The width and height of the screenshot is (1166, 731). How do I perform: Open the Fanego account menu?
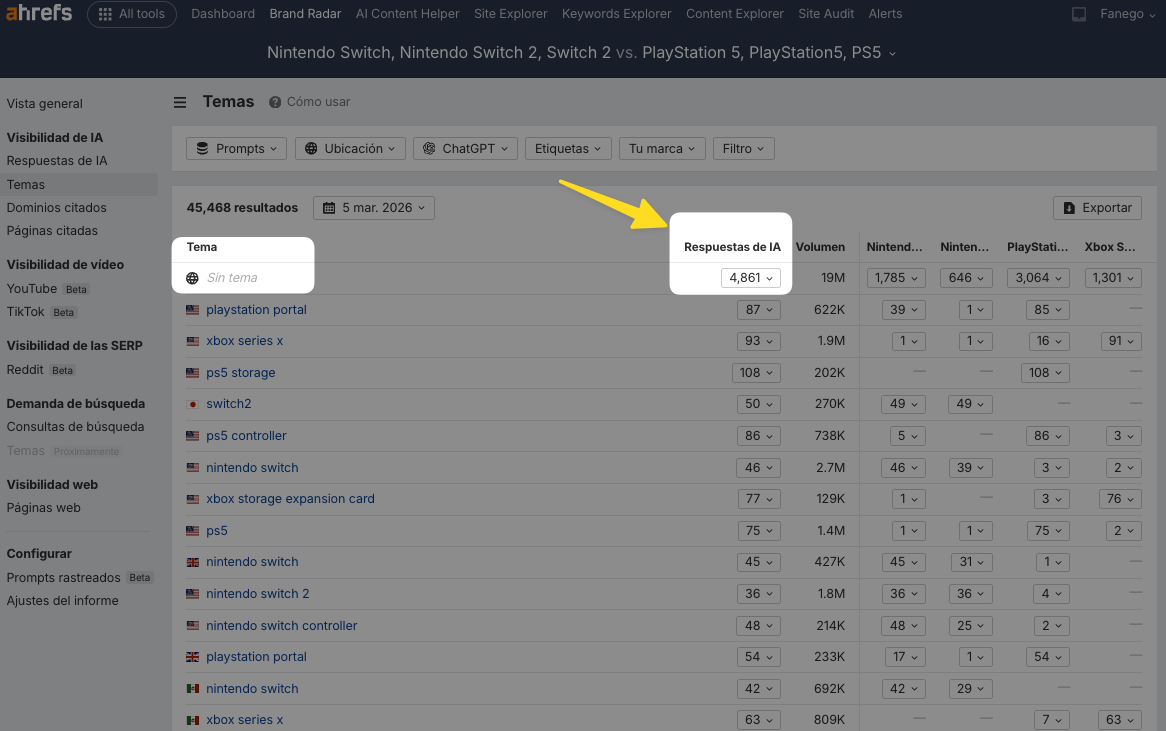(x=1122, y=14)
